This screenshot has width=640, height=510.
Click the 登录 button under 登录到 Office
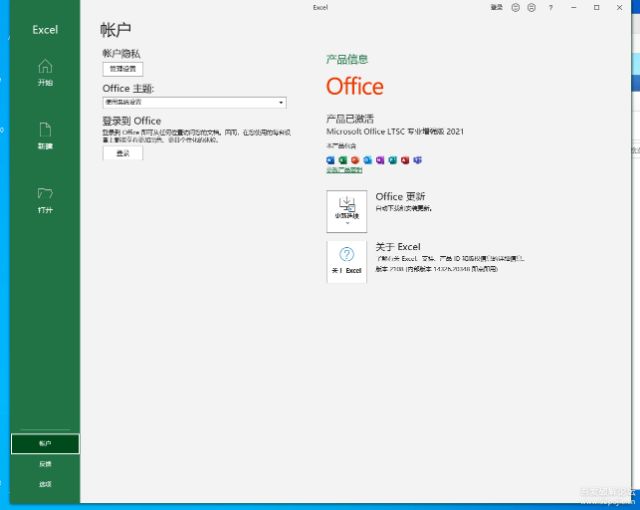tap(123, 153)
